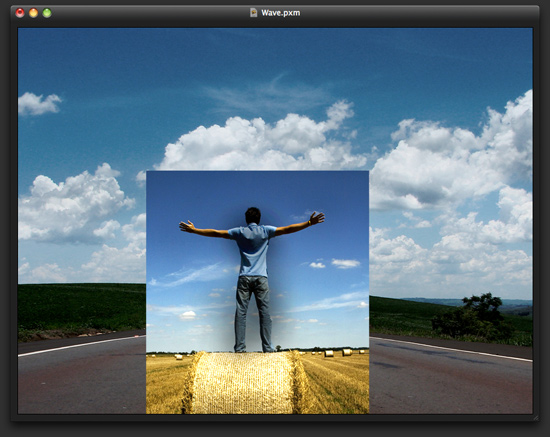This screenshot has height=437, width=550.
Task: Close the Wave.pxm window
Action: coord(20,13)
